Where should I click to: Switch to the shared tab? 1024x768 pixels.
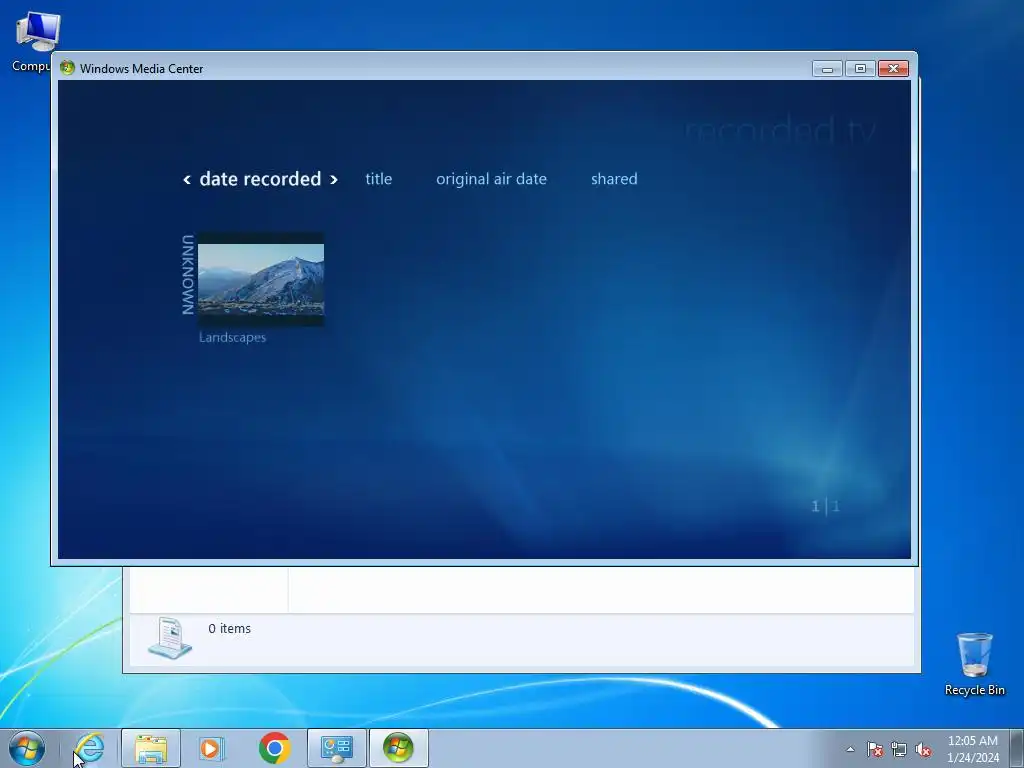[x=614, y=179]
